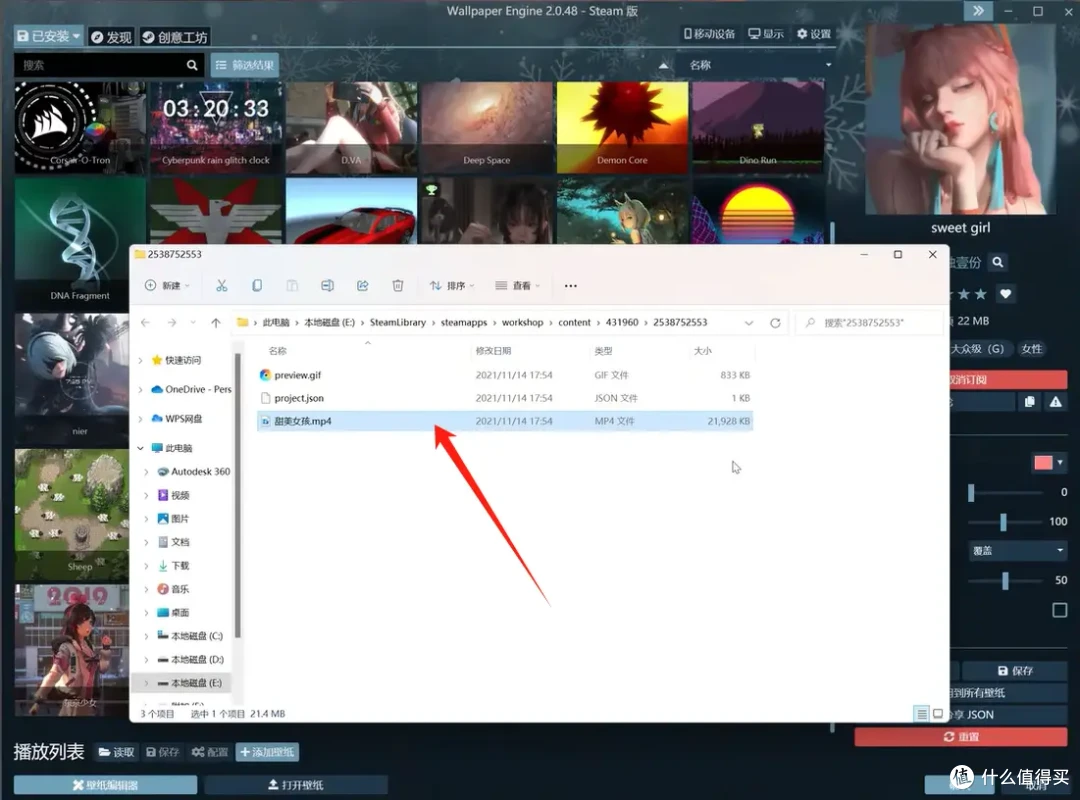Viewport: 1080px width, 800px height.
Task: Switch to the 创意工坊 Workshop tab
Action: [175, 37]
